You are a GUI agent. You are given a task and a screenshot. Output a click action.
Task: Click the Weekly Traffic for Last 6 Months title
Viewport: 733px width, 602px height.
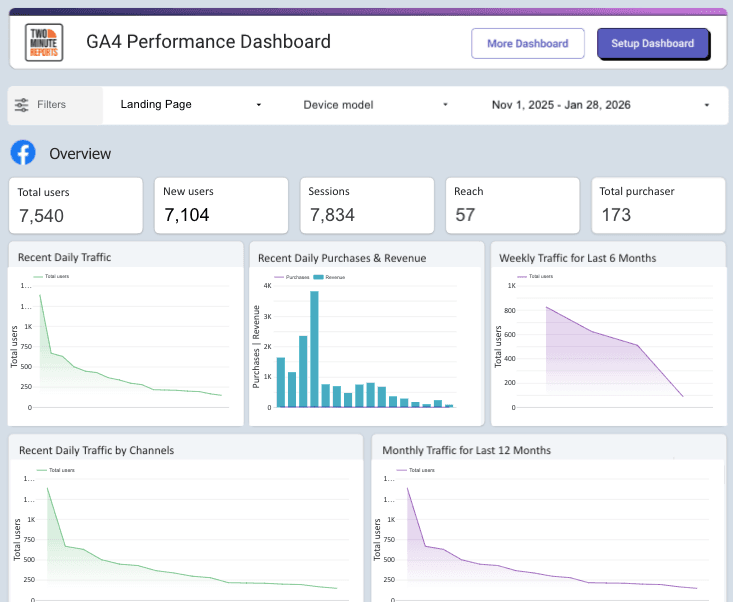(x=577, y=258)
